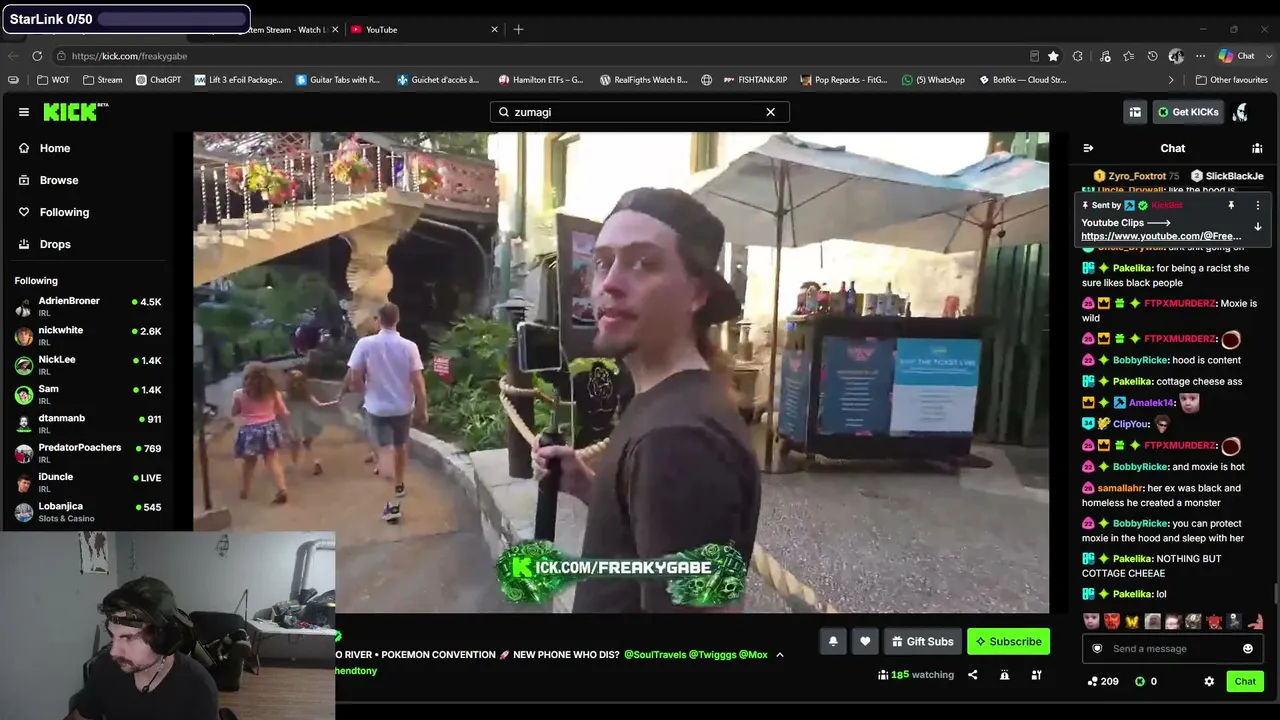This screenshot has height=720, width=1280.
Task: Open pinned message three-dot options
Action: click(x=1258, y=205)
